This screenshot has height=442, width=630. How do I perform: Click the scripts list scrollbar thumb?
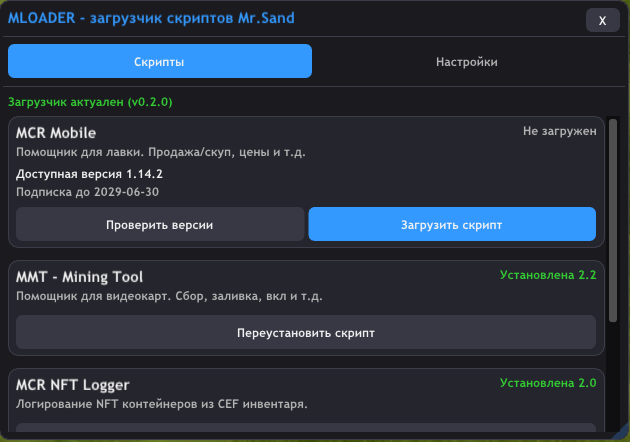pyautogui.click(x=613, y=220)
